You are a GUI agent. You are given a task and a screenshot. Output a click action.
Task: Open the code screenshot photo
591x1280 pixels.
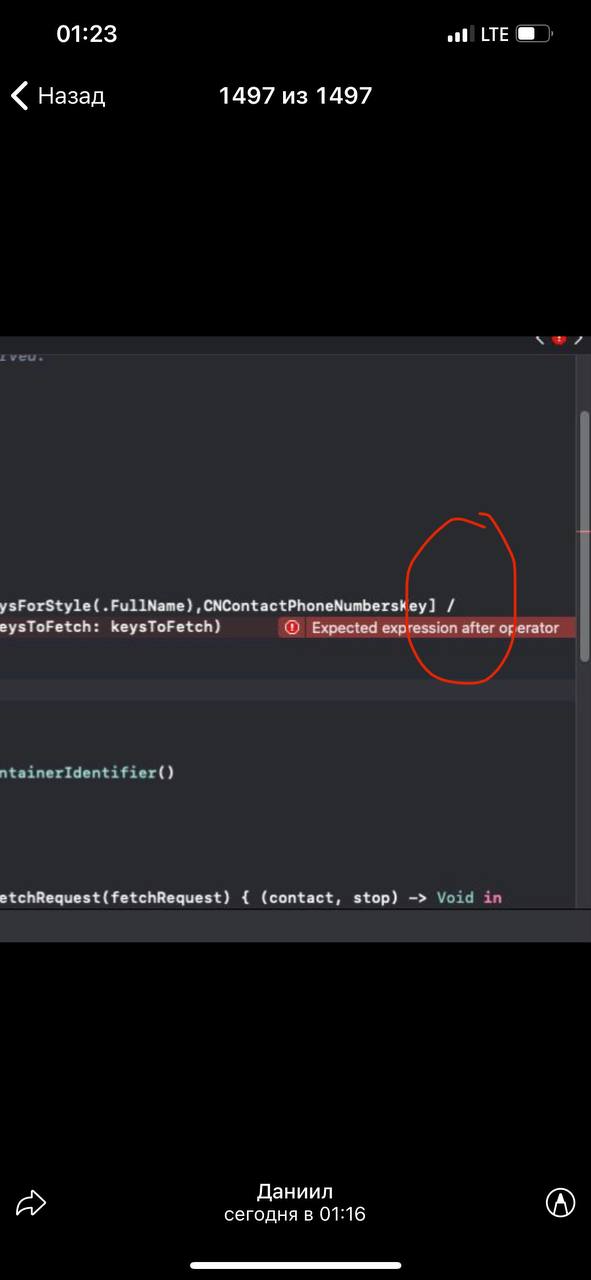tap(295, 638)
